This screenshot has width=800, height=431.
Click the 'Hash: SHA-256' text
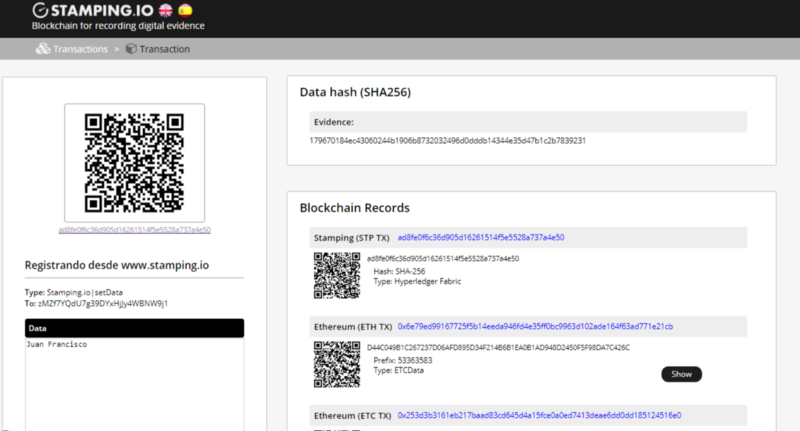pyautogui.click(x=399, y=271)
